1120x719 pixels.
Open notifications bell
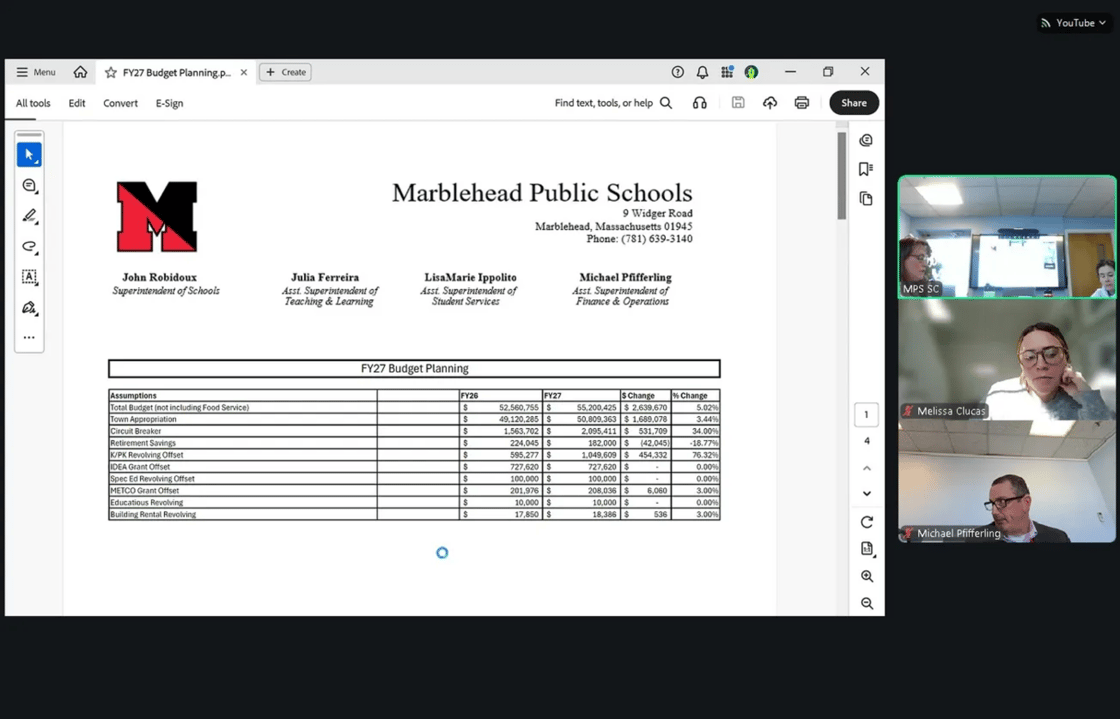702,72
